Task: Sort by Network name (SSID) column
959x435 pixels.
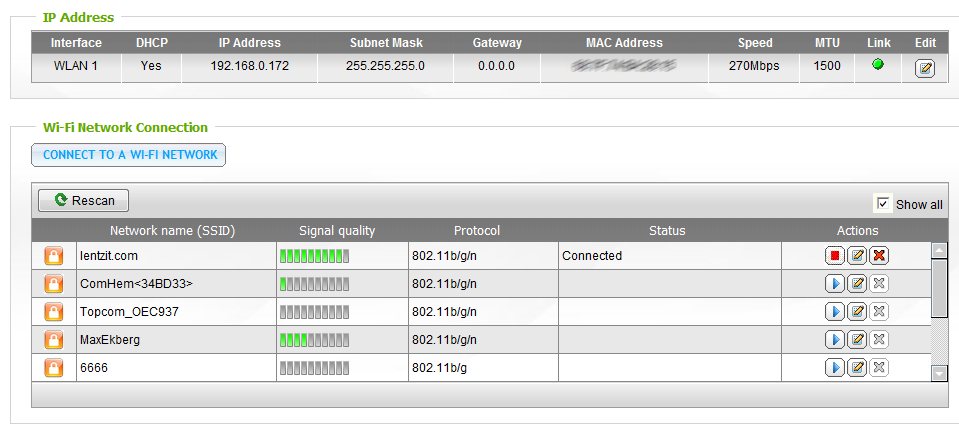Action: [x=172, y=231]
